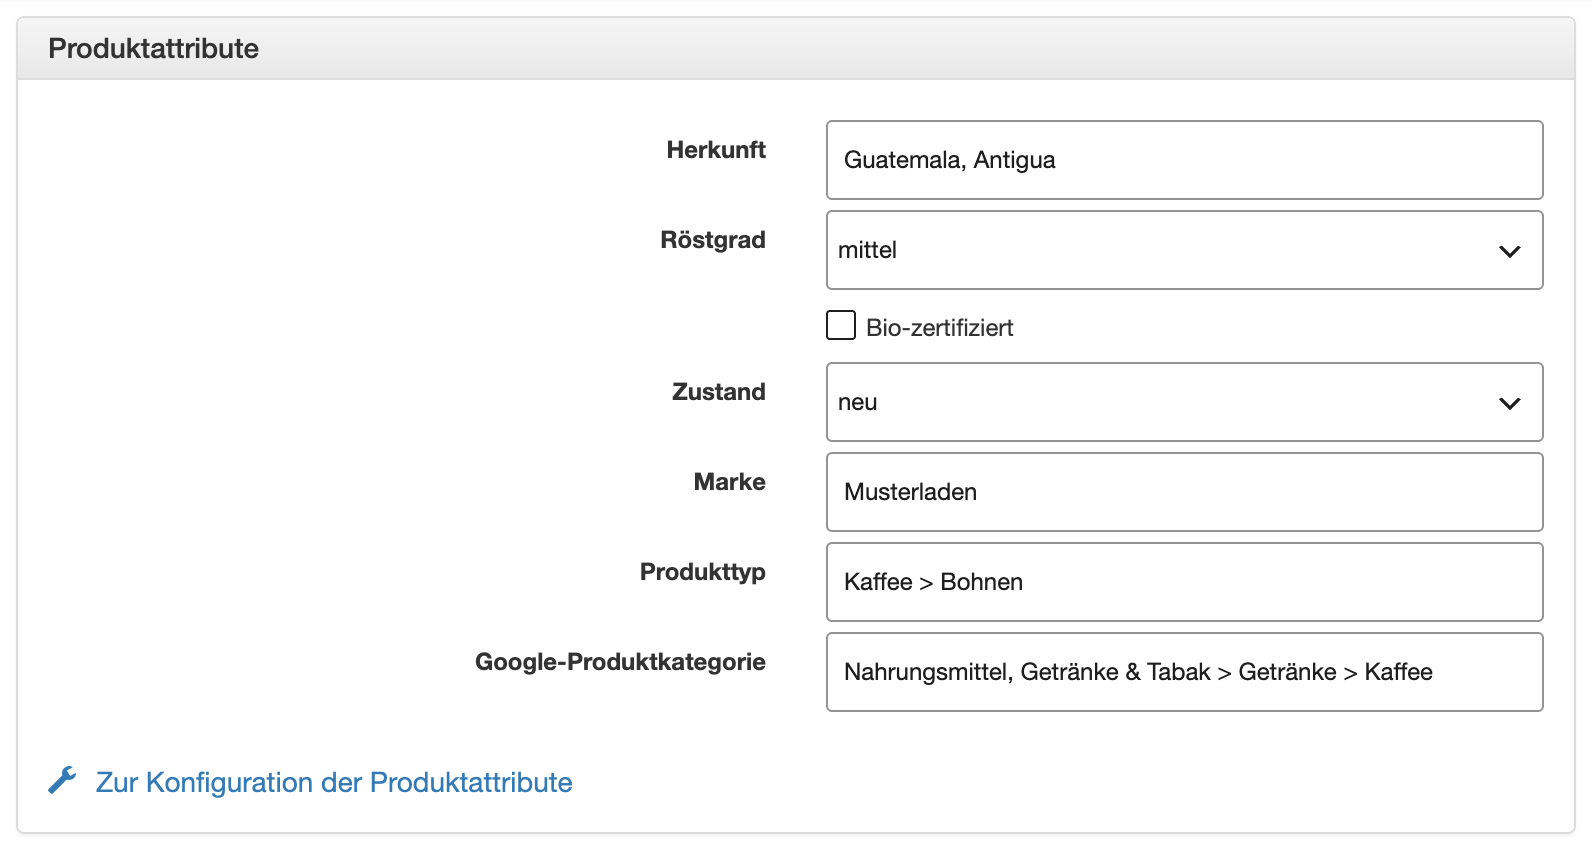Enable the Bio-zertifiziert checkbox
This screenshot has height=850, width=1592.
click(x=841, y=326)
